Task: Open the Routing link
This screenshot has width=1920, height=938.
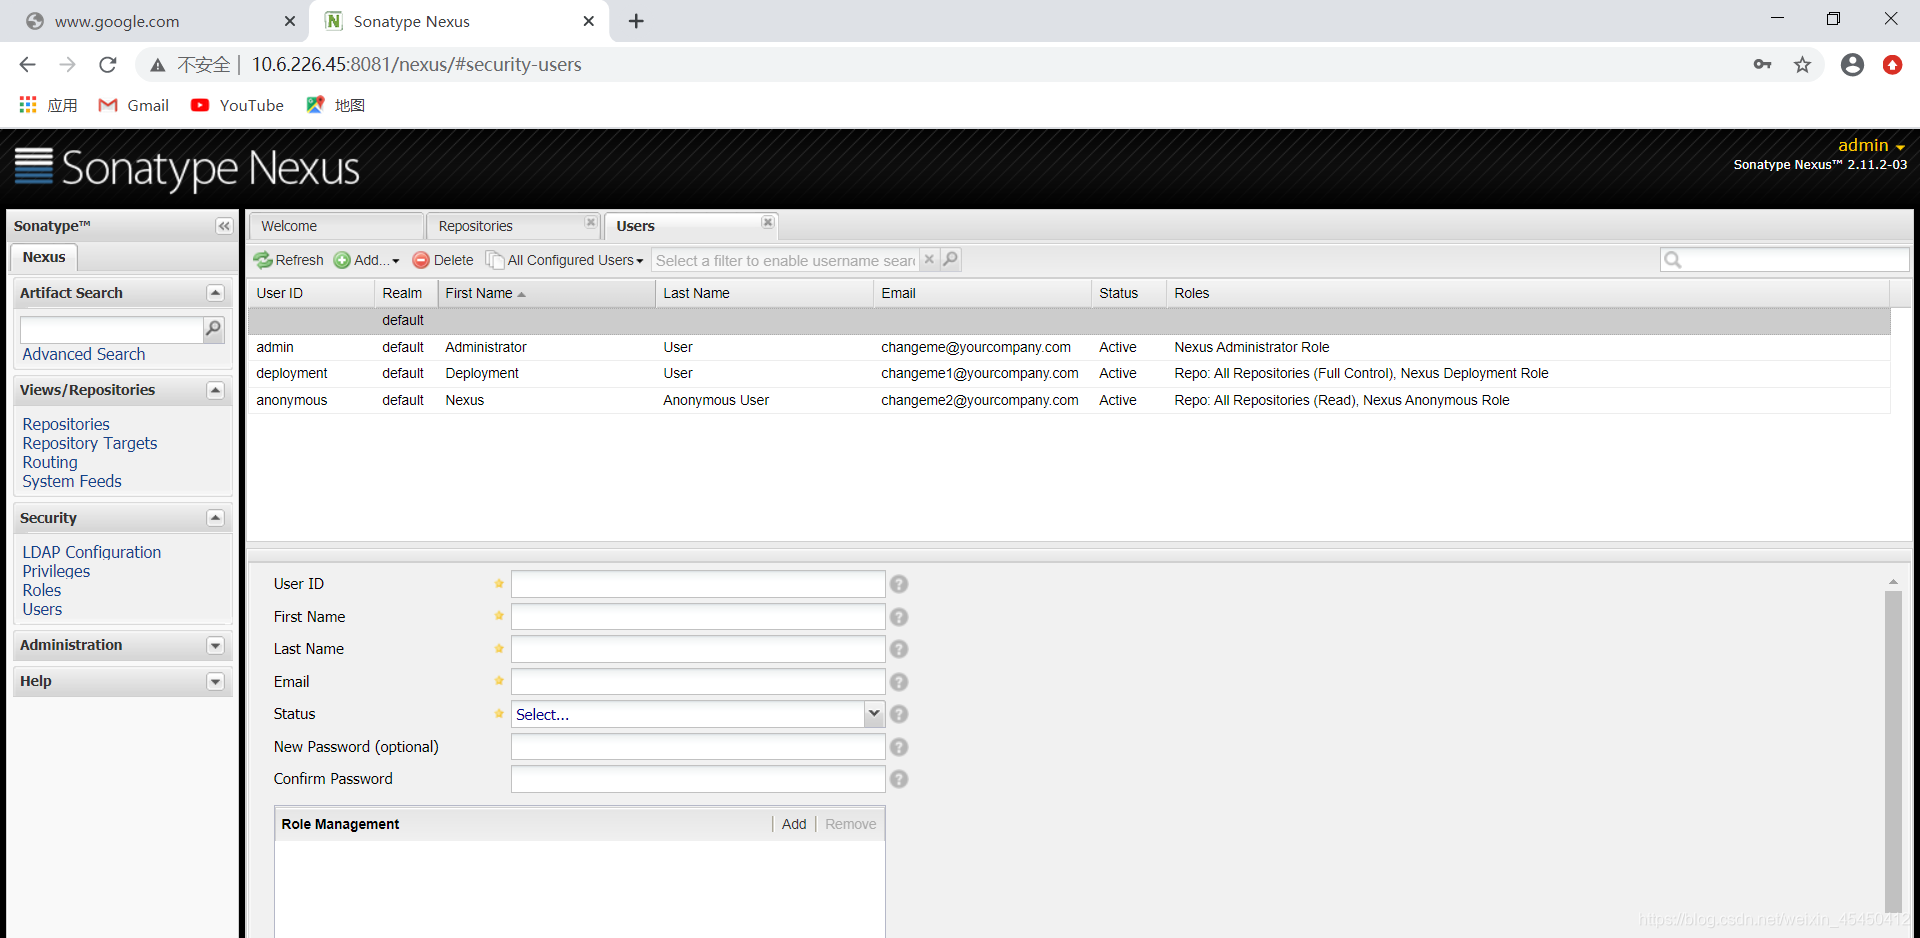Action: point(50,462)
